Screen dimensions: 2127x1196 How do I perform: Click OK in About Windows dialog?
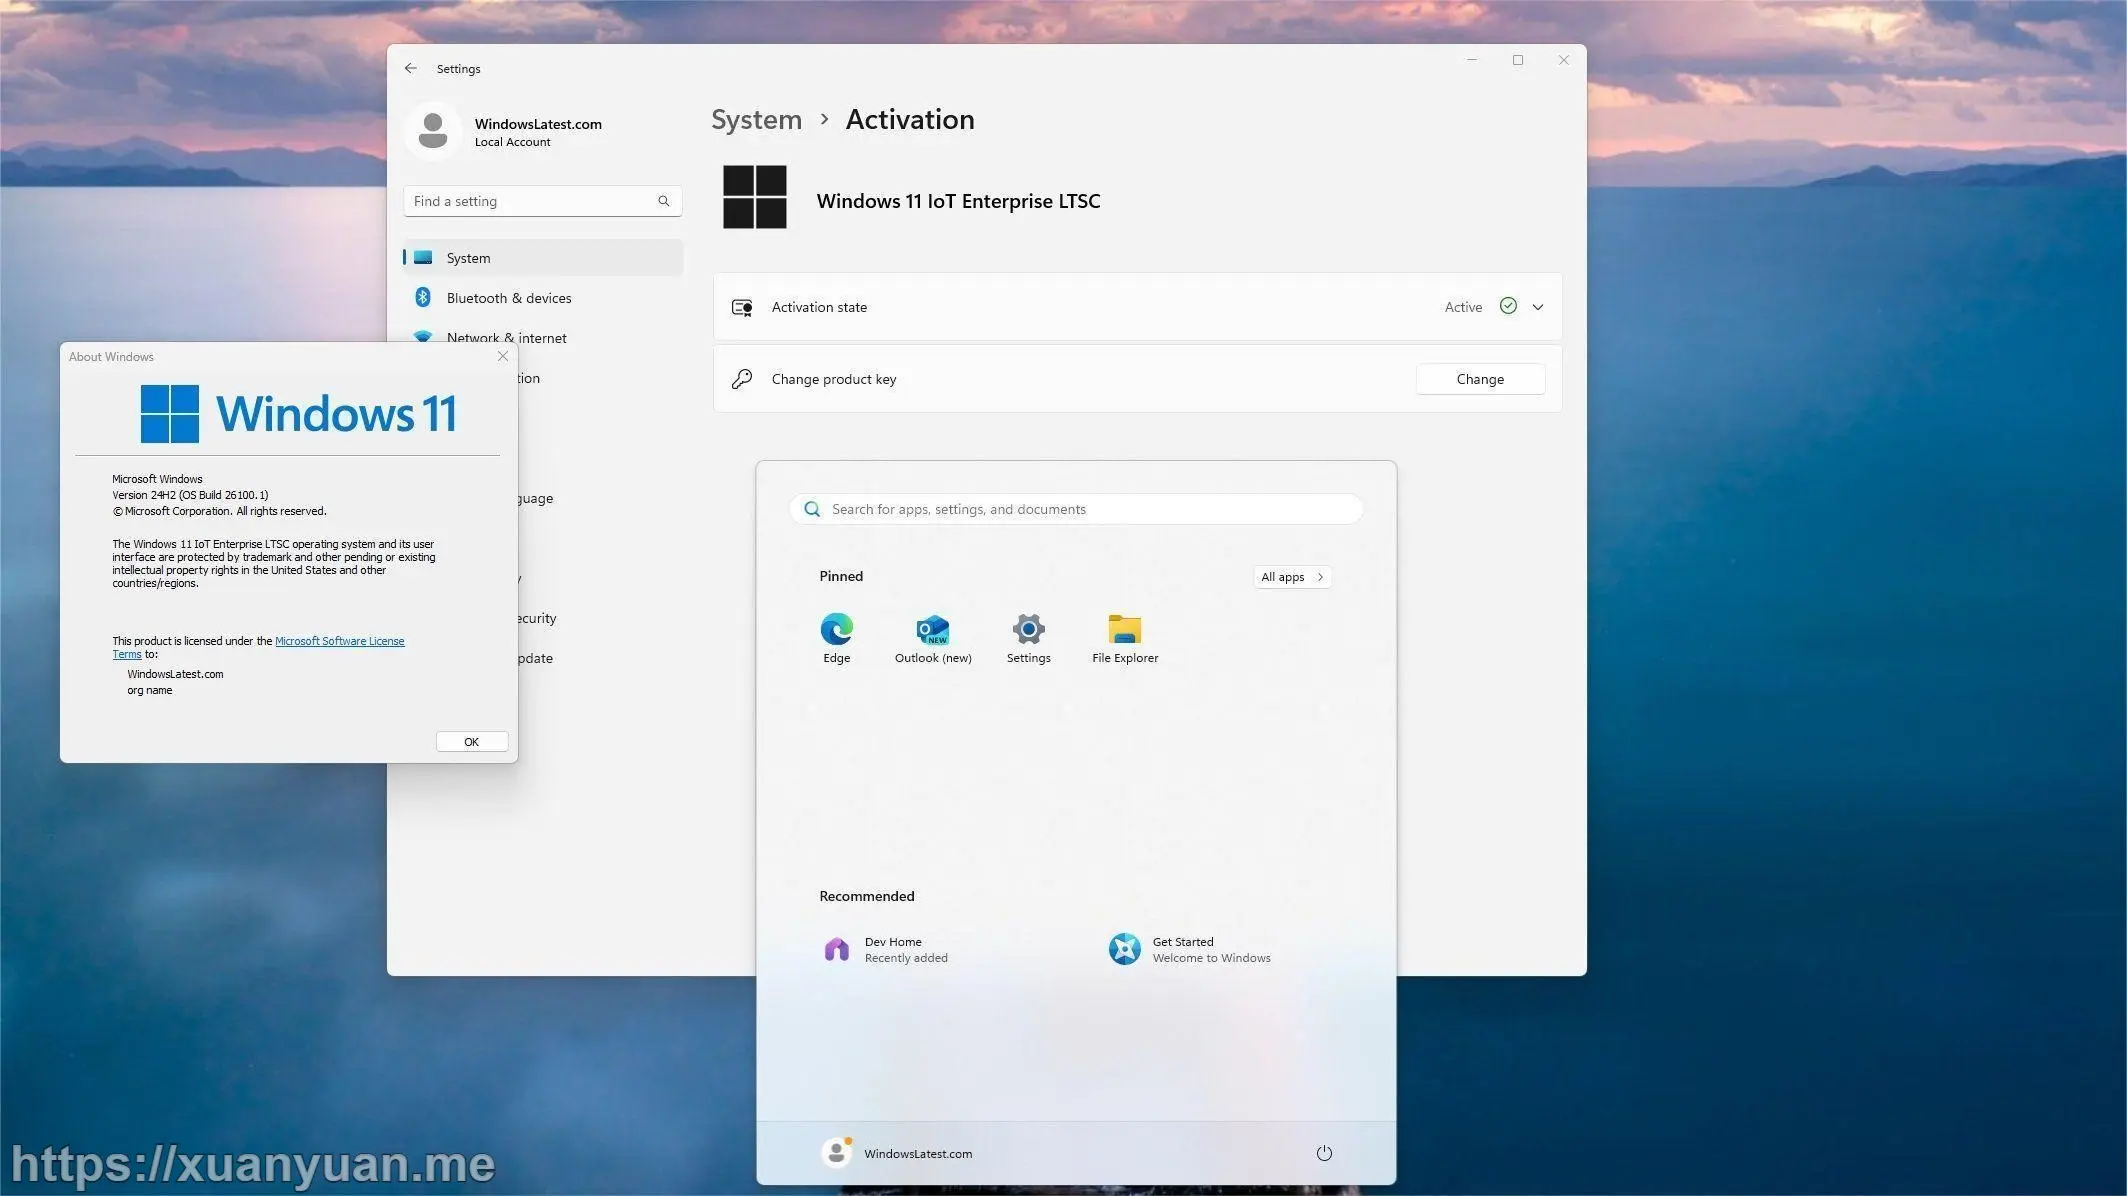pyautogui.click(x=472, y=741)
